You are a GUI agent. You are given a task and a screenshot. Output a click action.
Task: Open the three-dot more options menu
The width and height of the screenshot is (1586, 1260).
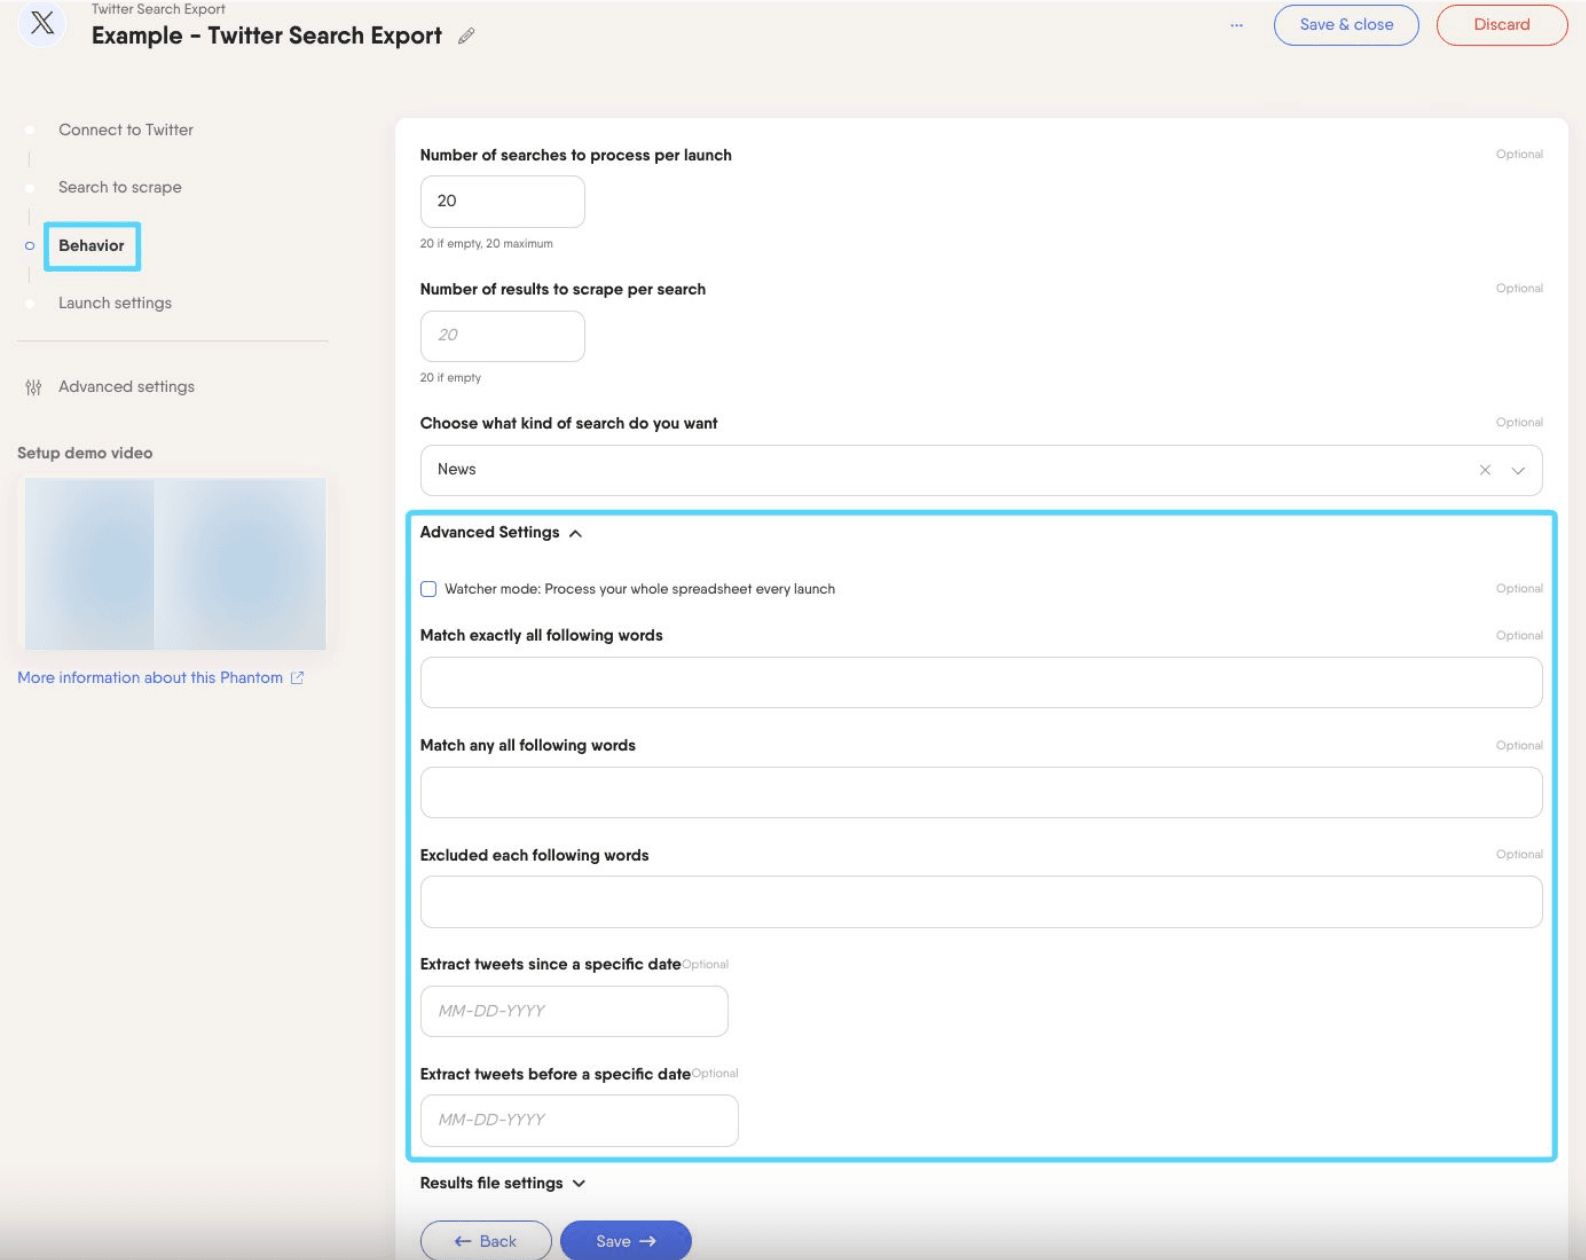pos(1237,25)
